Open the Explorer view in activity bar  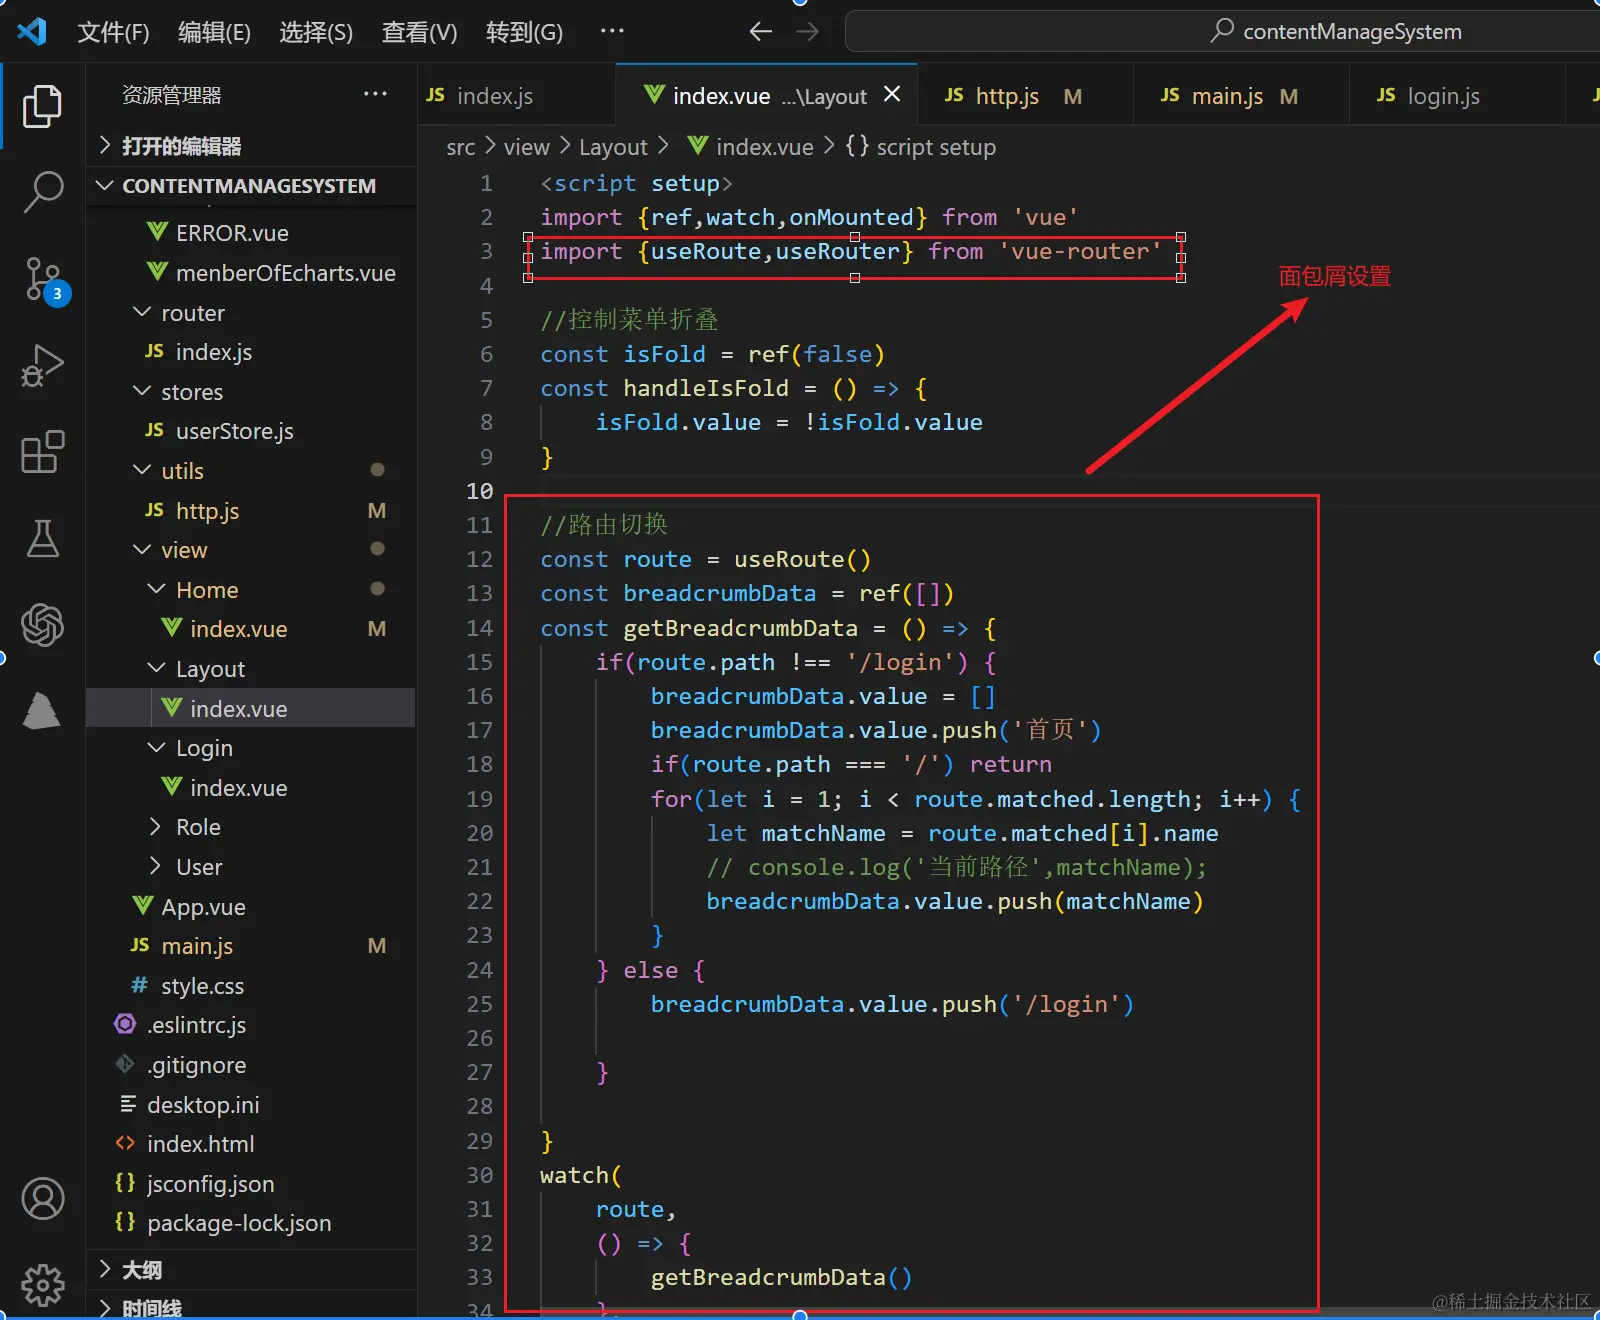coord(42,106)
